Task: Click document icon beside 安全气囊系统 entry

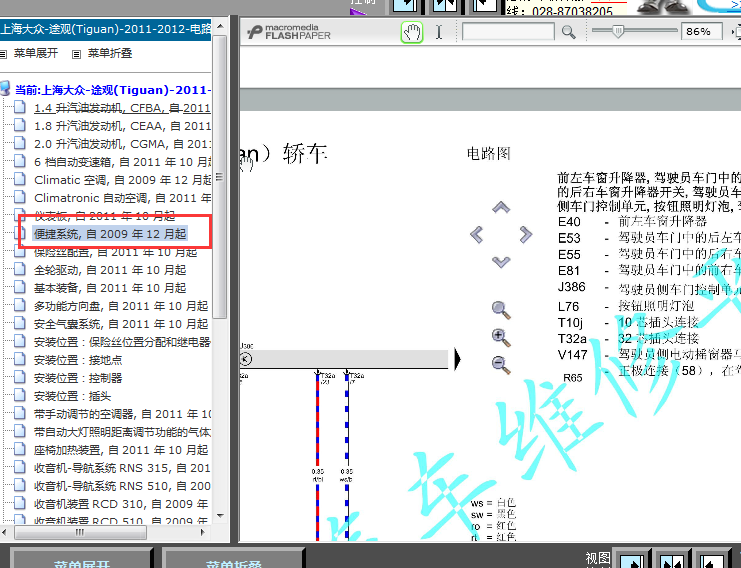Action: [20, 323]
